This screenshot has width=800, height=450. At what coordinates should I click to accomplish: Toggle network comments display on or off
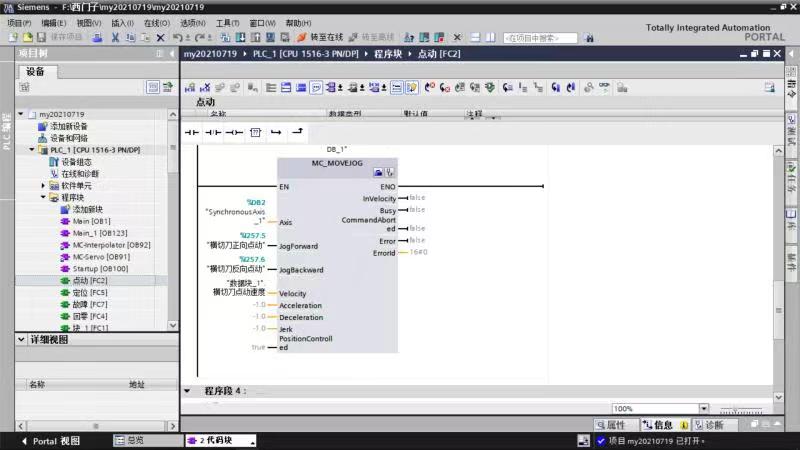(x=396, y=88)
